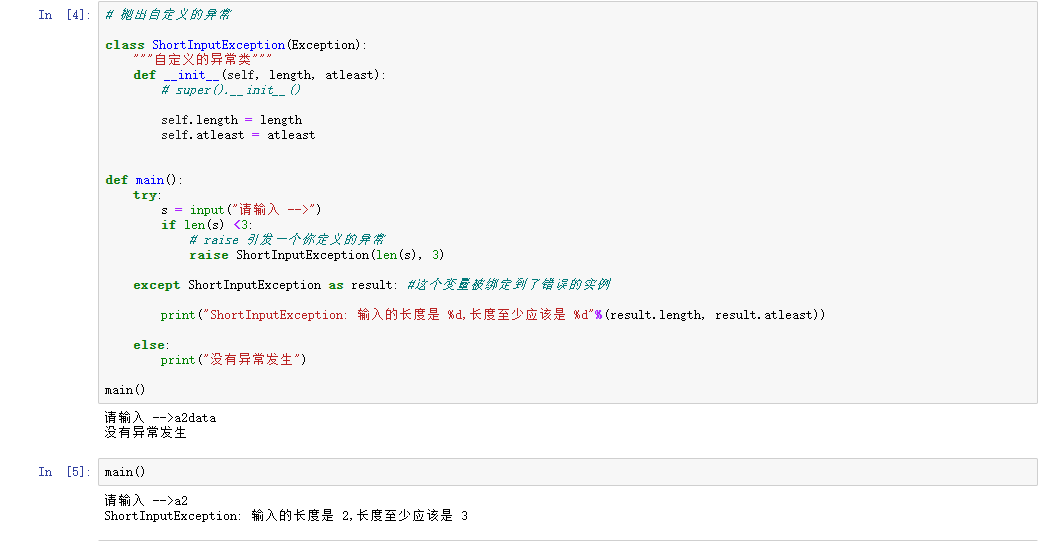Place cursor on class ShortInputException definition line
Image resolution: width=1053 pixels, height=541 pixels.
point(236,45)
